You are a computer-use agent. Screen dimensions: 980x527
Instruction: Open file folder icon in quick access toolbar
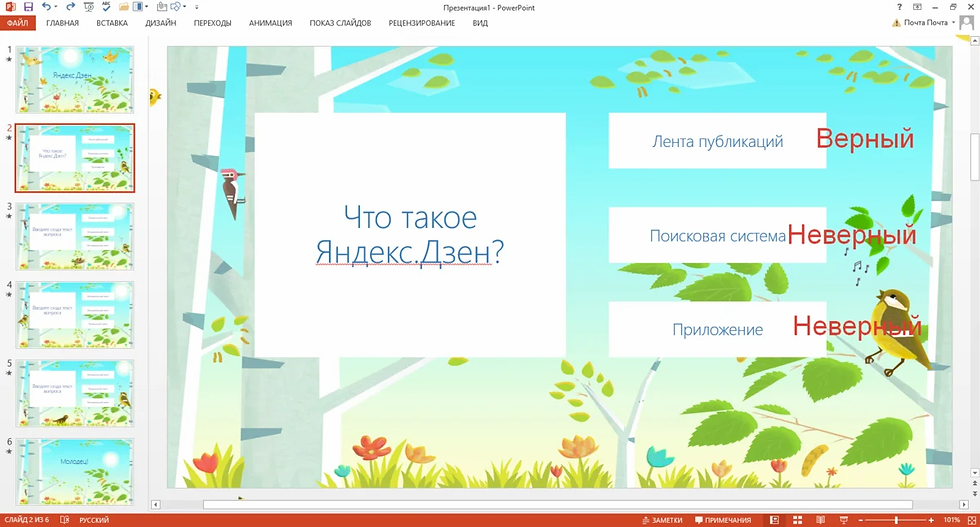point(124,7)
